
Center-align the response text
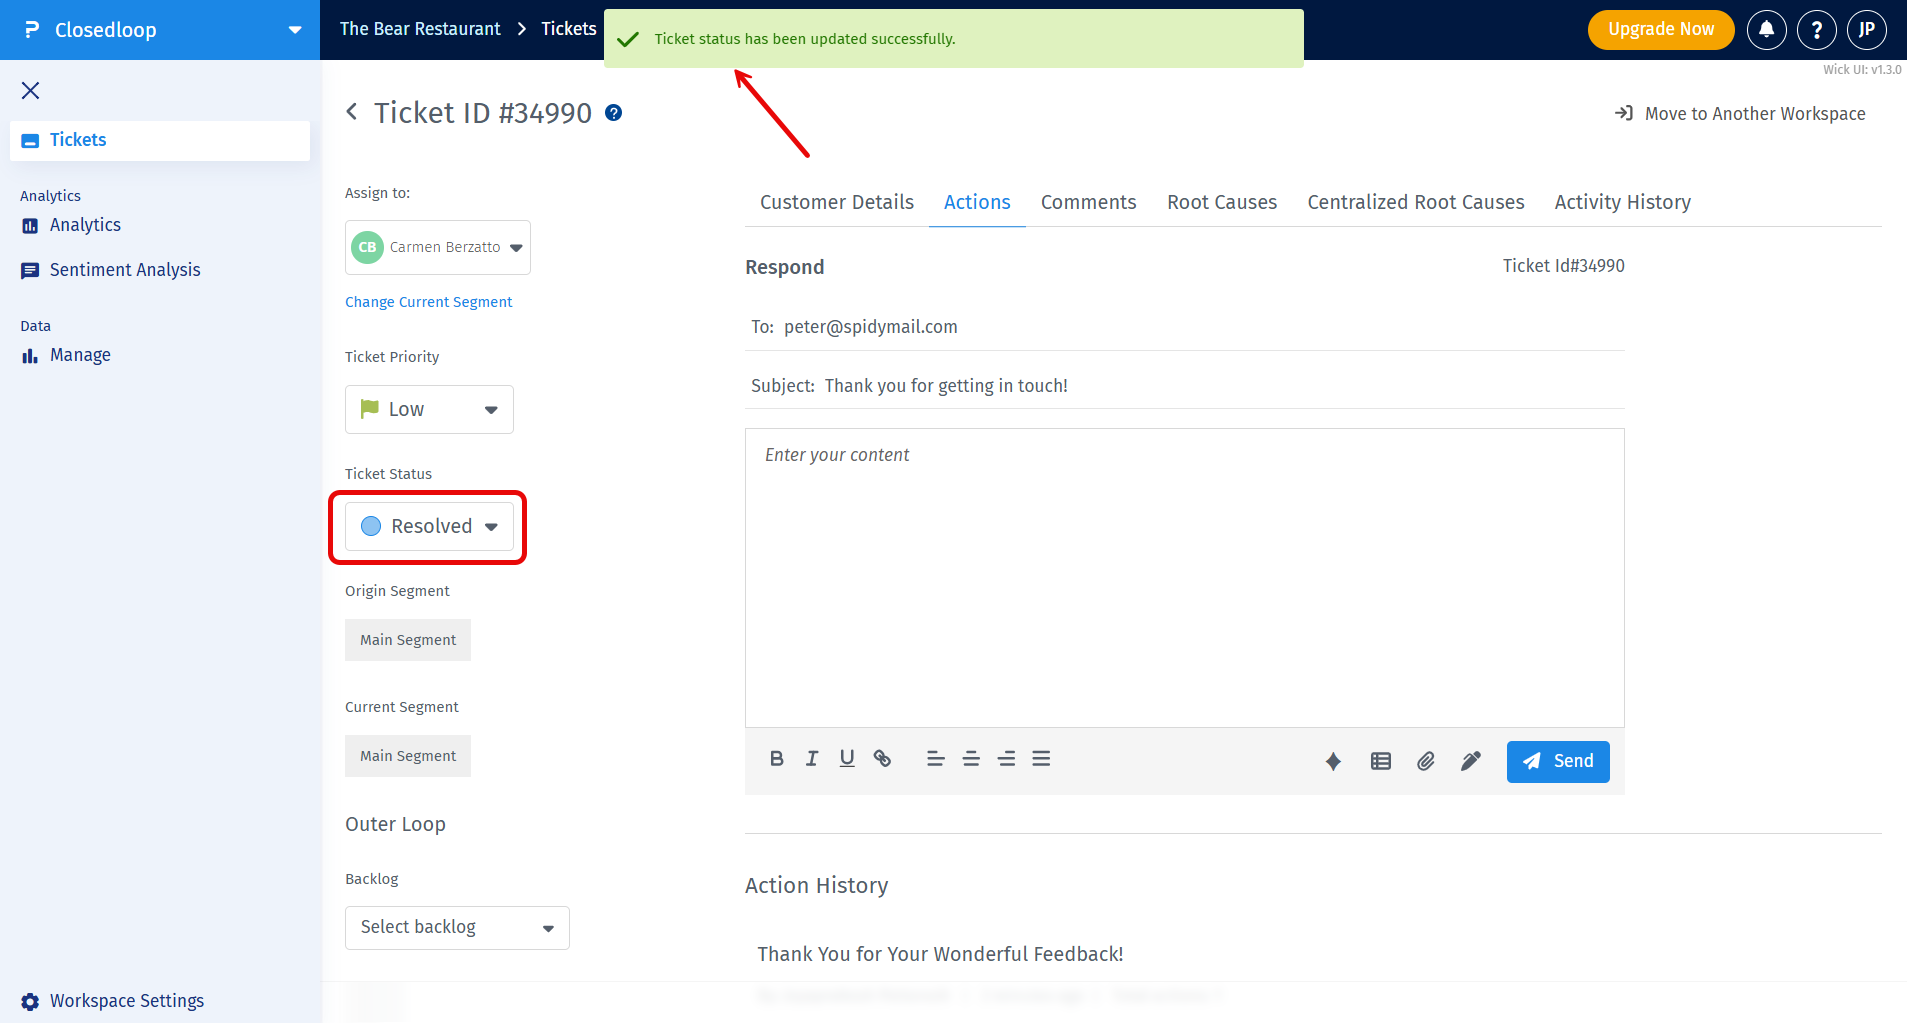pyautogui.click(x=971, y=759)
